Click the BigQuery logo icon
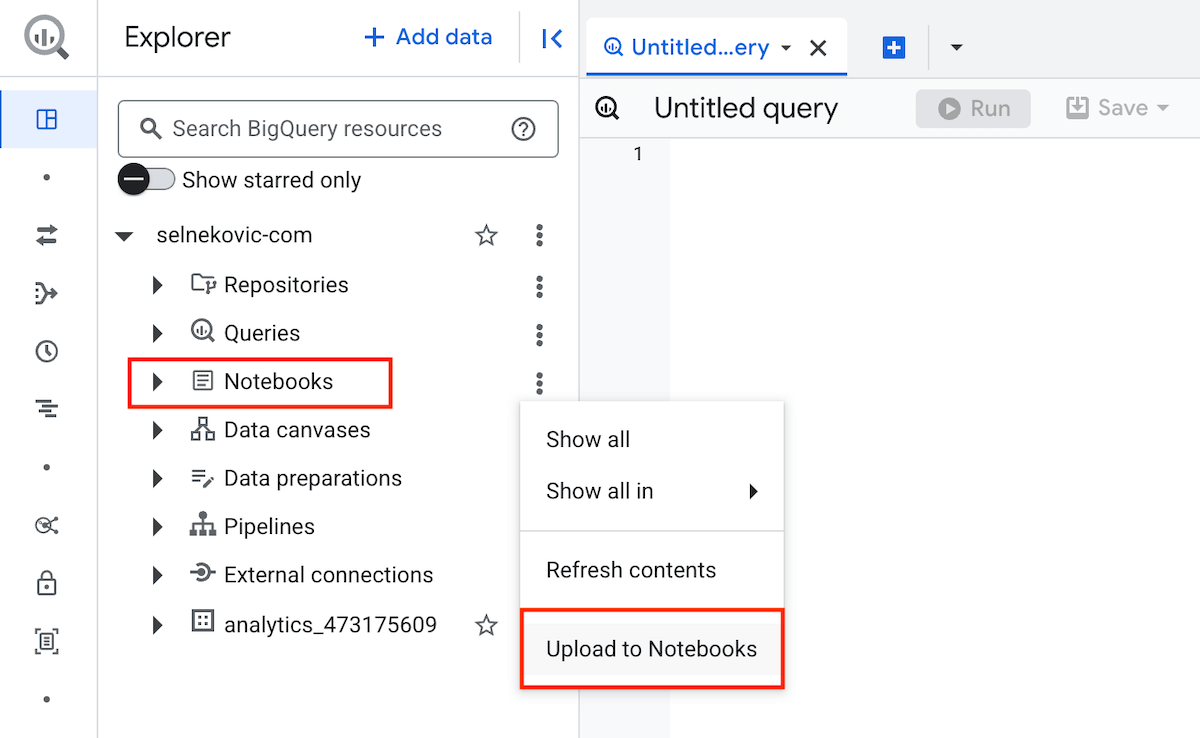Viewport: 1200px width, 738px height. 48,38
